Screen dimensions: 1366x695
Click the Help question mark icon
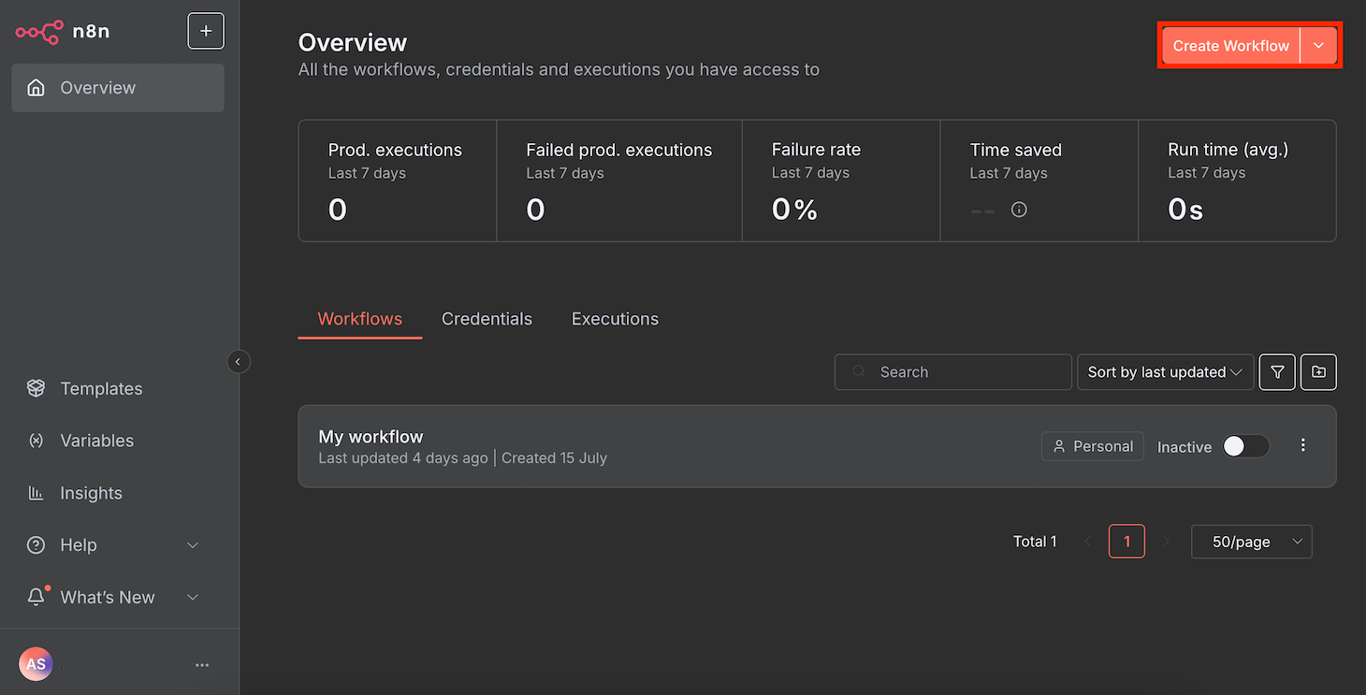36,545
